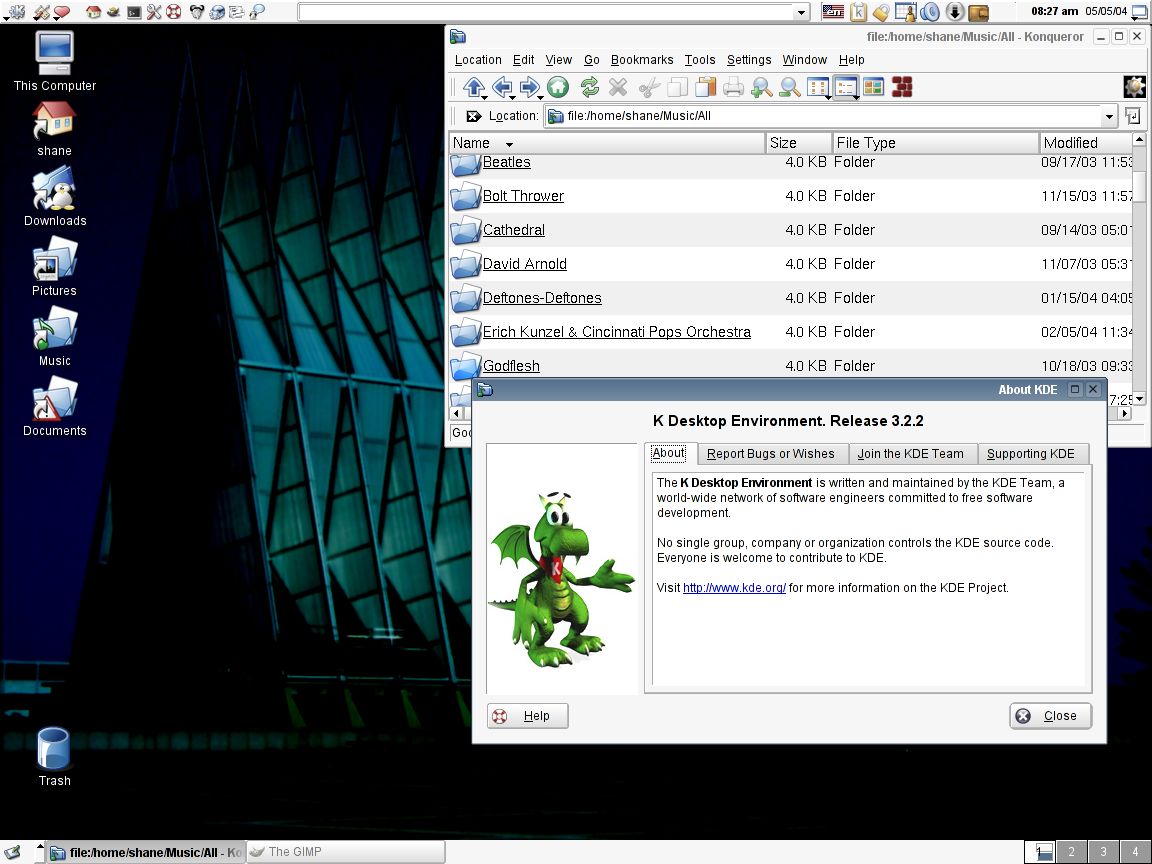Open the Downloads desktop folder
The width and height of the screenshot is (1152, 864).
tap(54, 196)
